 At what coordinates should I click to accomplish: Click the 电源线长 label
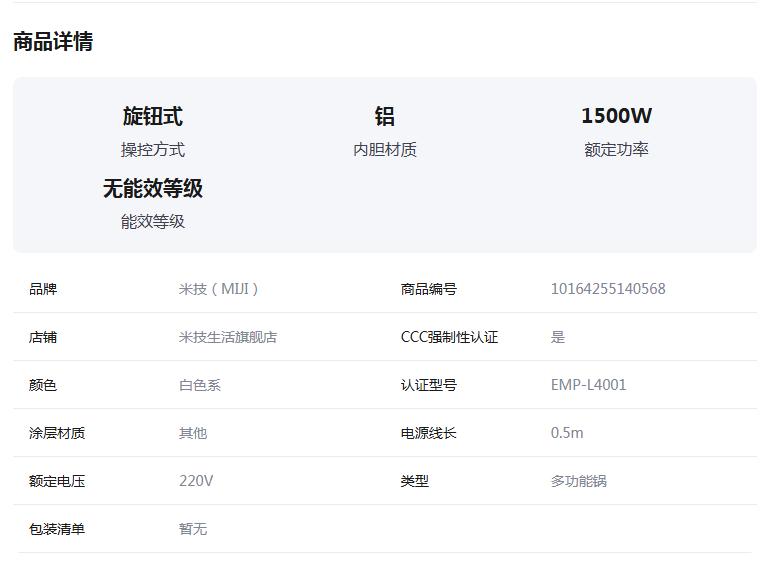428,433
